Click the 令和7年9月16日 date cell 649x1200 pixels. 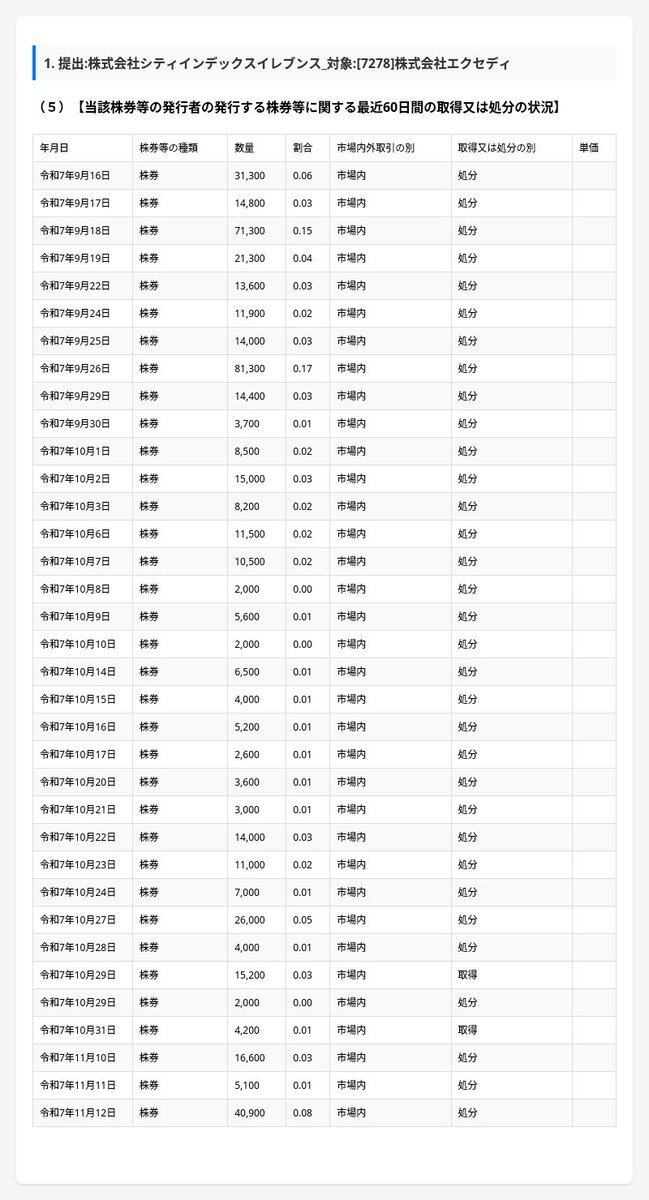[74, 175]
